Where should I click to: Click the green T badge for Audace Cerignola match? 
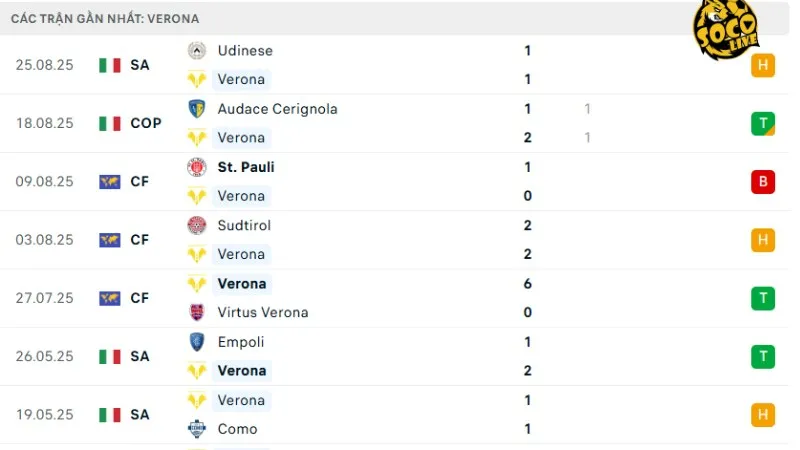pos(763,123)
